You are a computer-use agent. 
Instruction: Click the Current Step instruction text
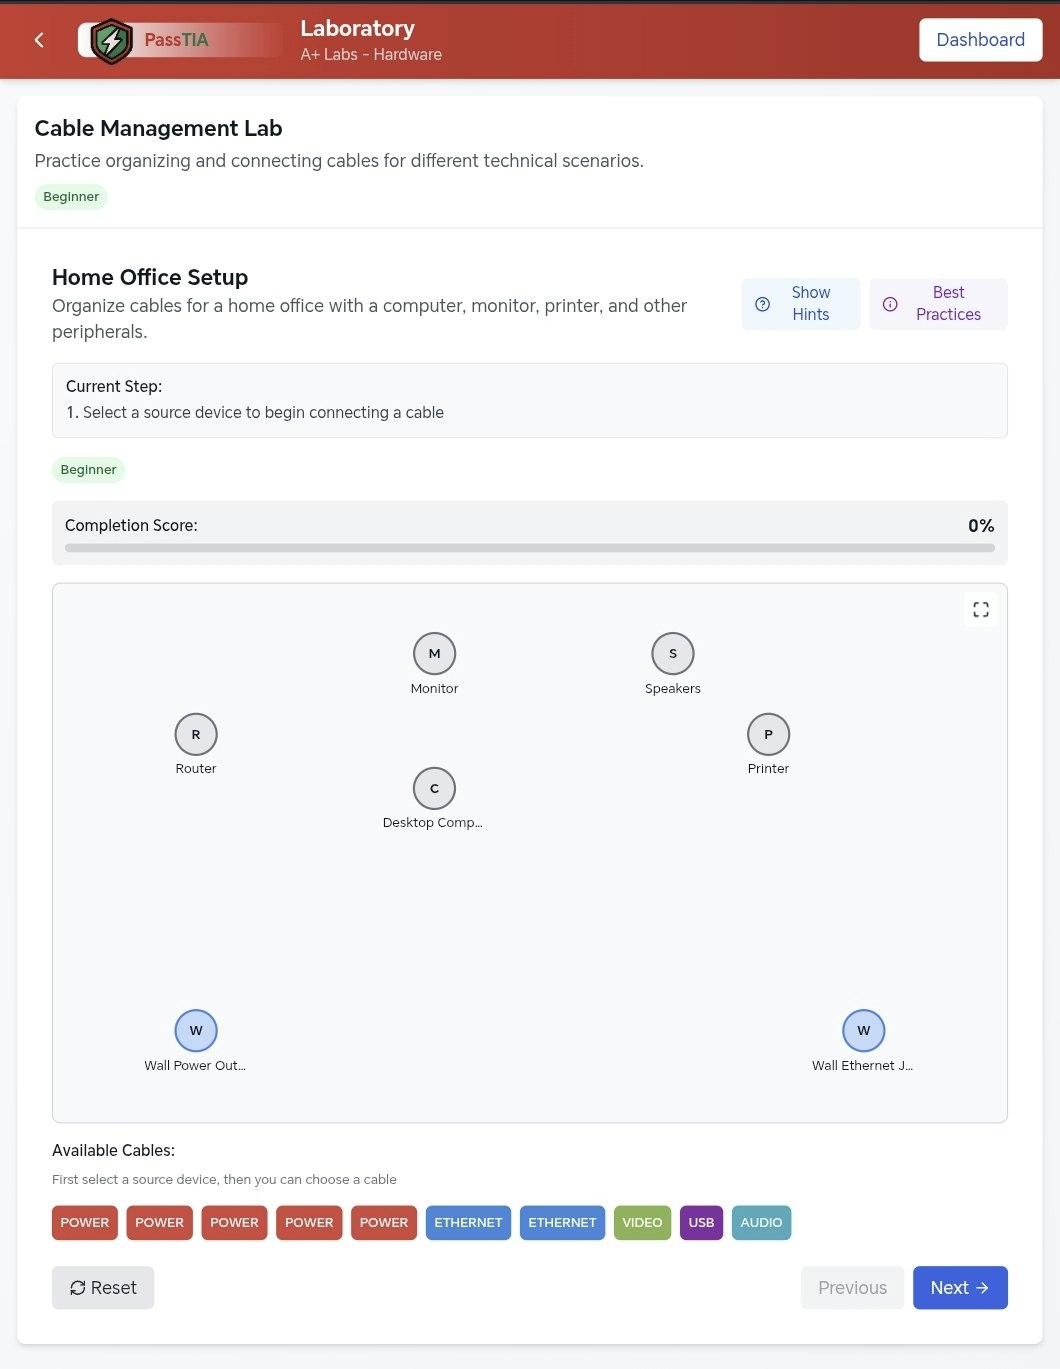255,412
